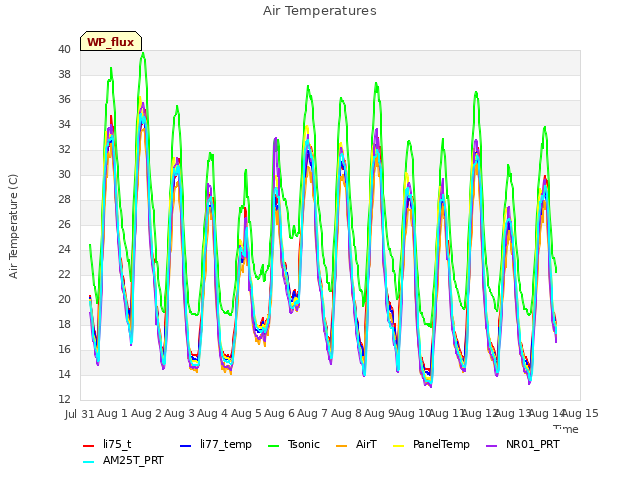
Task: Click the Time x-axis label
Action: [x=566, y=429]
